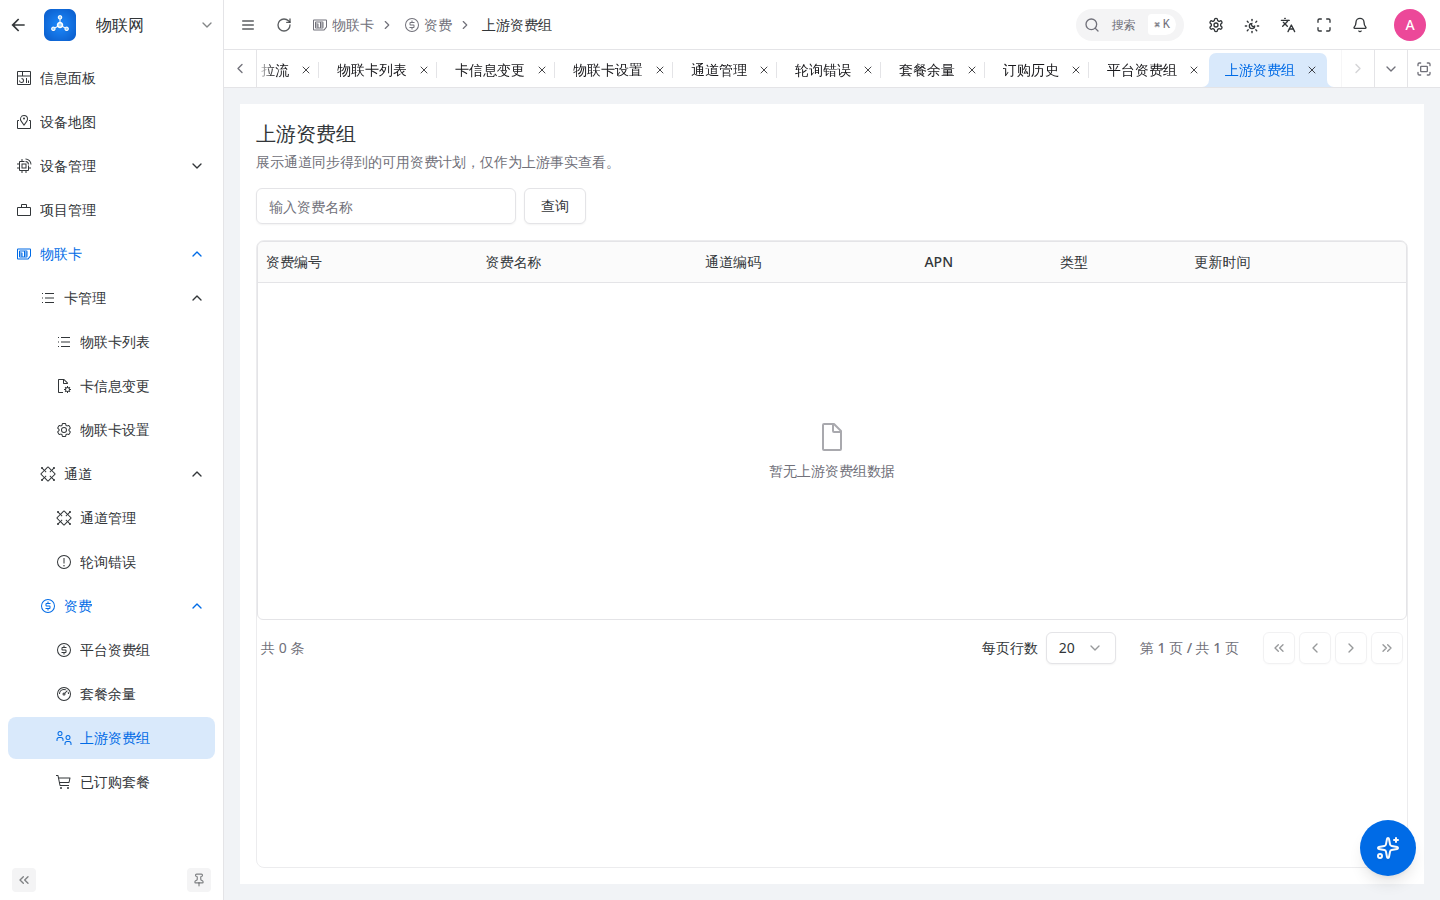Click the 物联卡 breadcrumb link

click(x=343, y=25)
